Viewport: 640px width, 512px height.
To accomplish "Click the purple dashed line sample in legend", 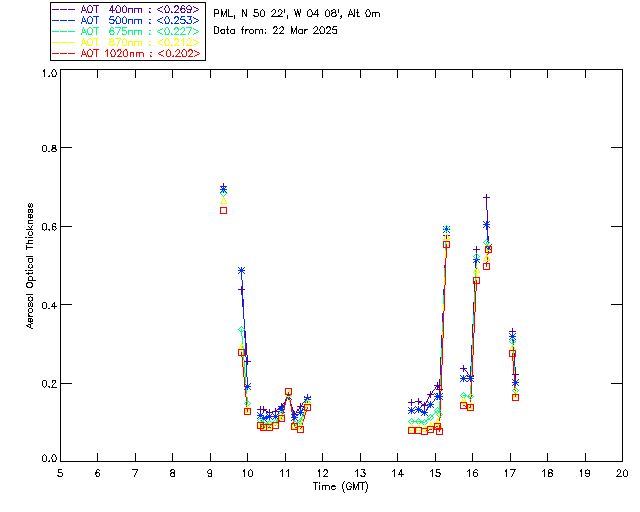I will click(64, 9).
